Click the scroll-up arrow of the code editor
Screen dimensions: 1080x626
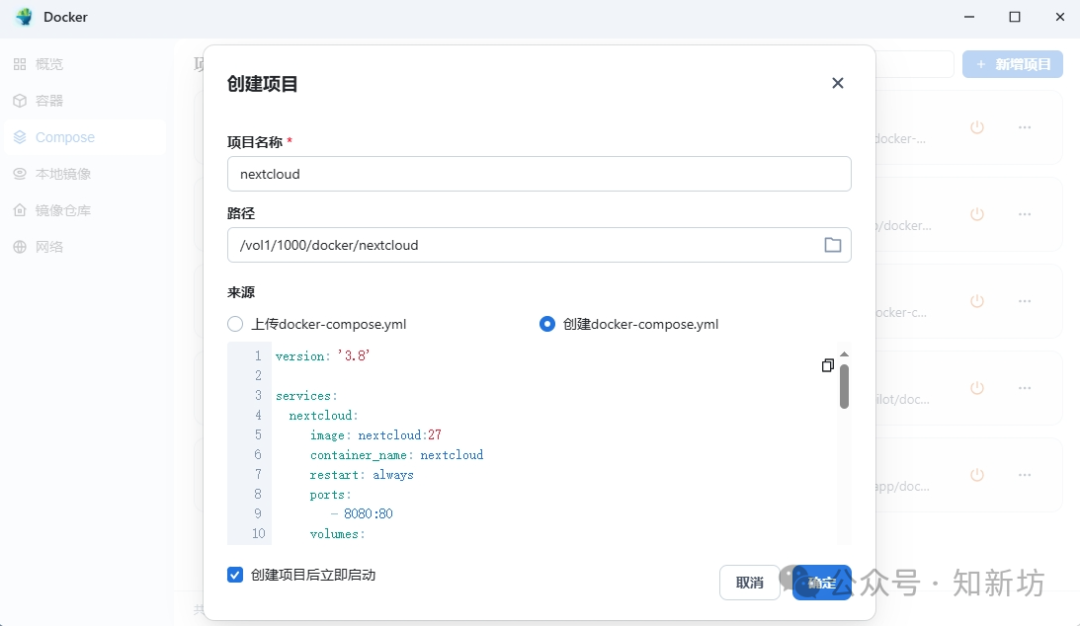844,354
